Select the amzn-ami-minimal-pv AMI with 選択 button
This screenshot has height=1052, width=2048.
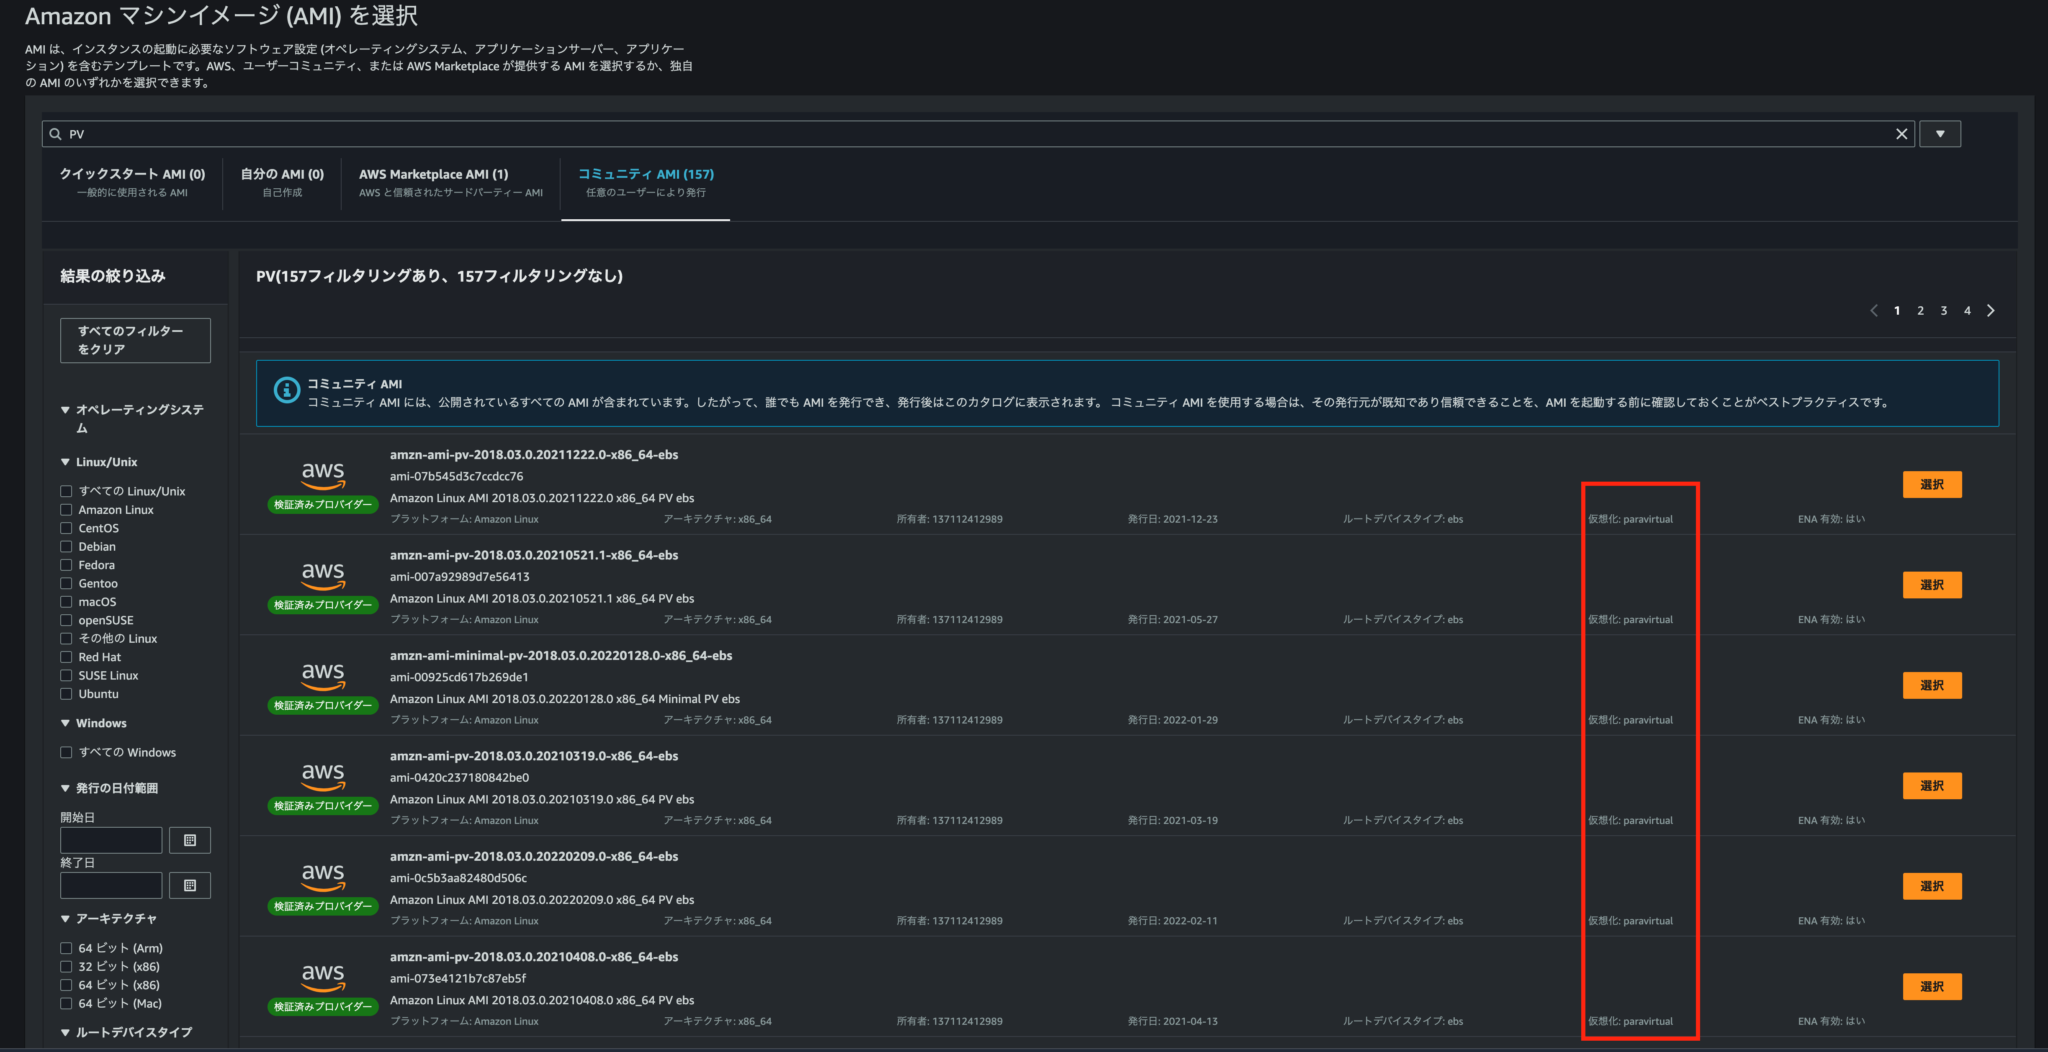[x=1931, y=685]
